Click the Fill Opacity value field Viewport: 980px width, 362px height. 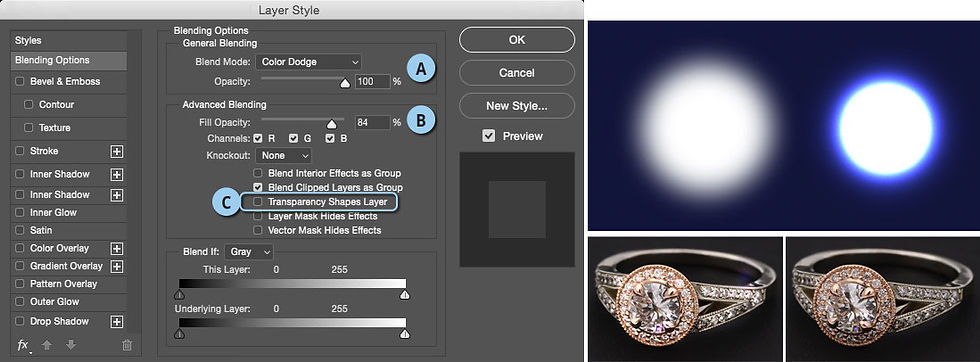pyautogui.click(x=373, y=123)
